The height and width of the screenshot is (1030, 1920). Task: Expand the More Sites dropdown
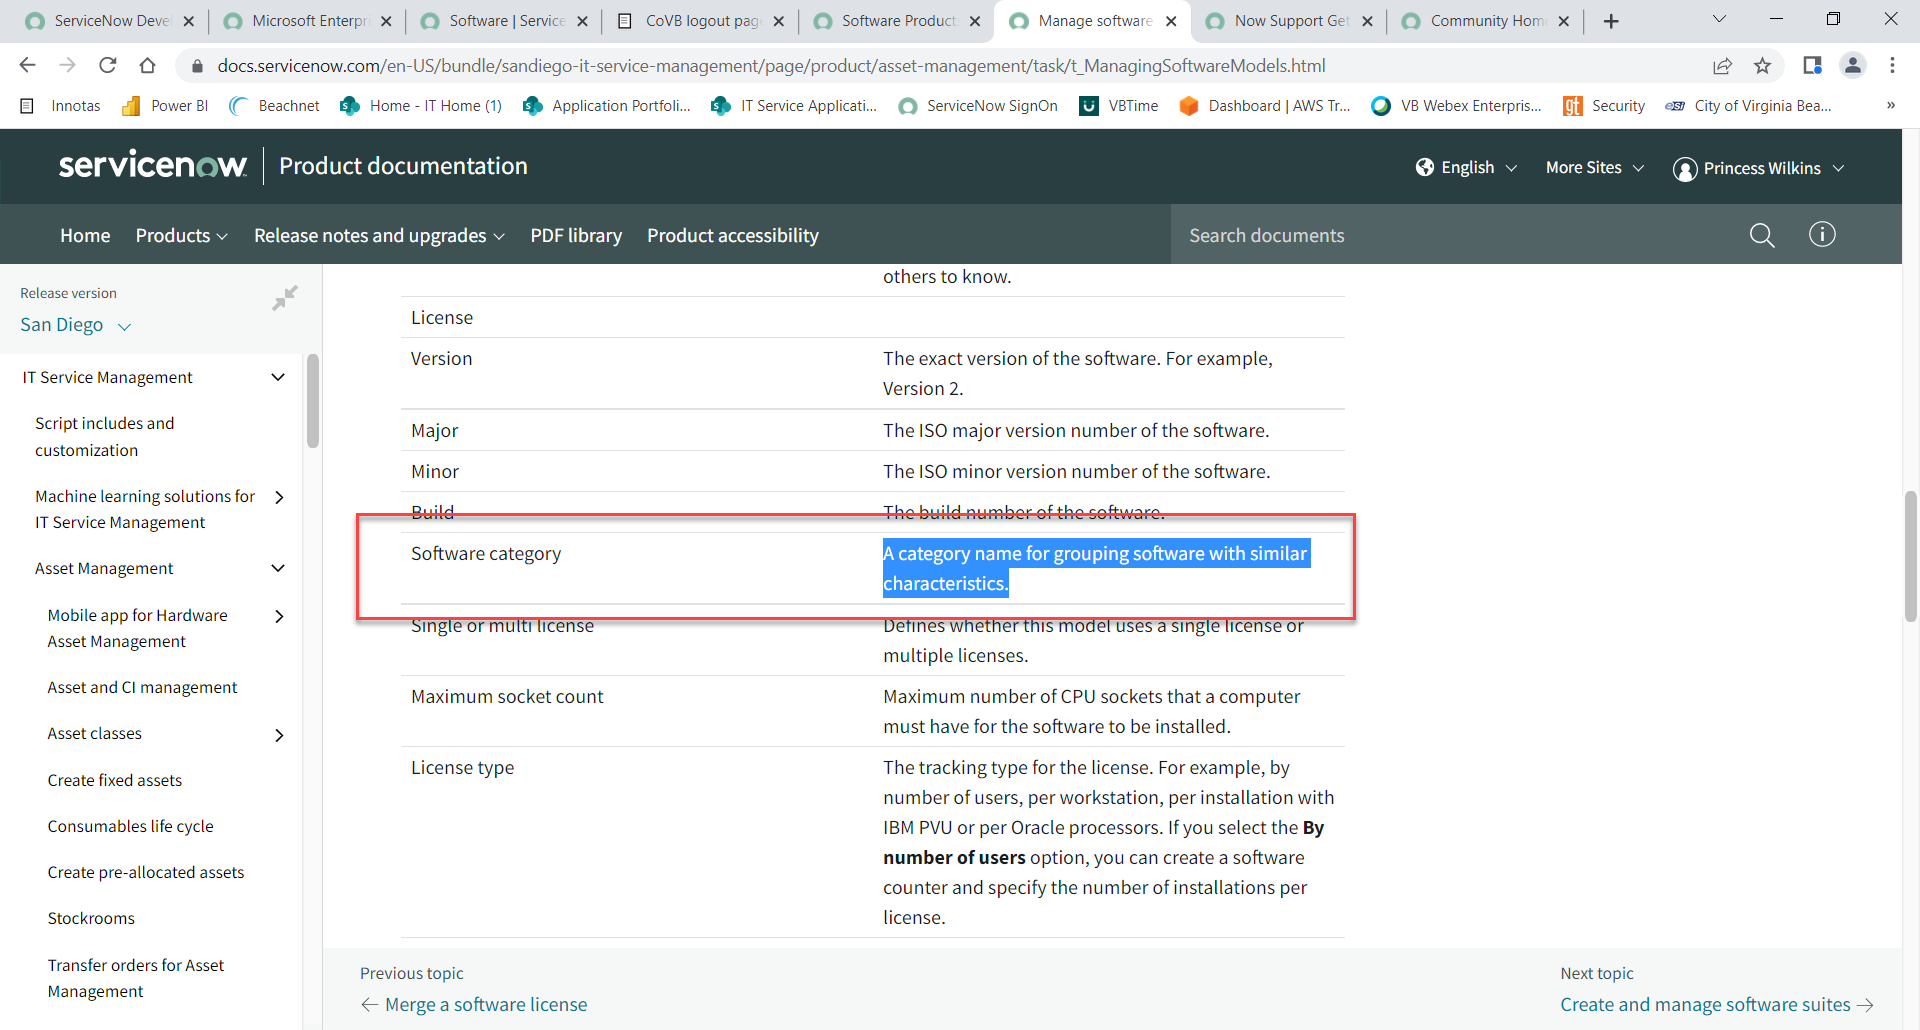(1594, 168)
